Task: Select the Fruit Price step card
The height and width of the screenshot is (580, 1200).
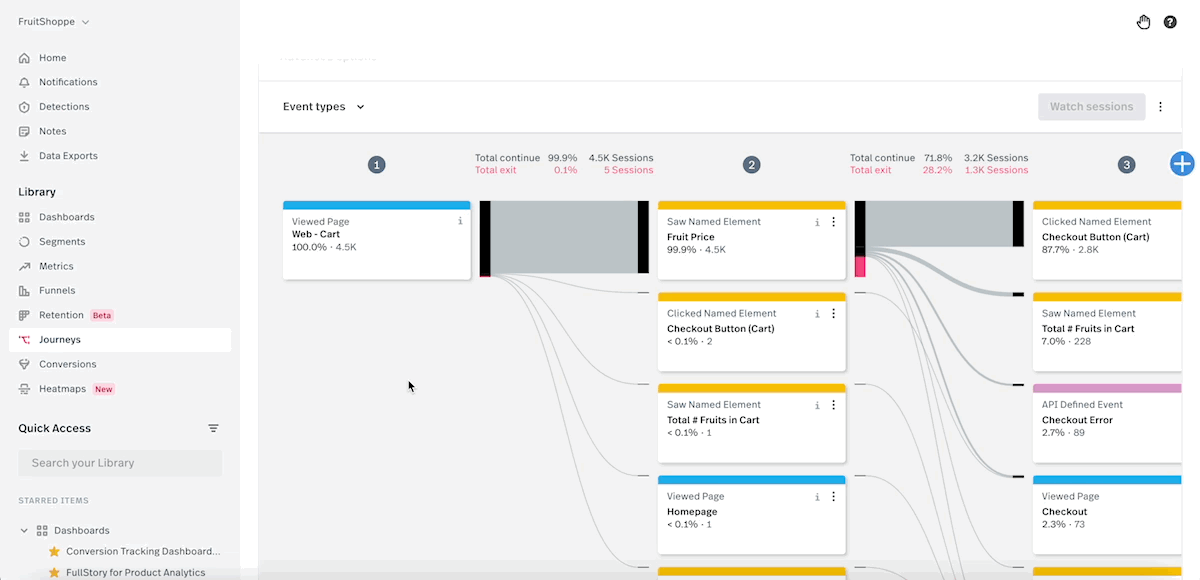Action: pyautogui.click(x=752, y=240)
